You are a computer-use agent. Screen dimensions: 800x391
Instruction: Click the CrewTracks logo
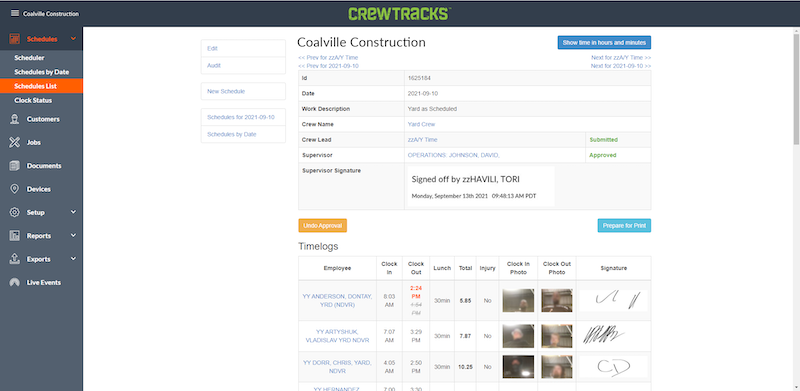(399, 13)
